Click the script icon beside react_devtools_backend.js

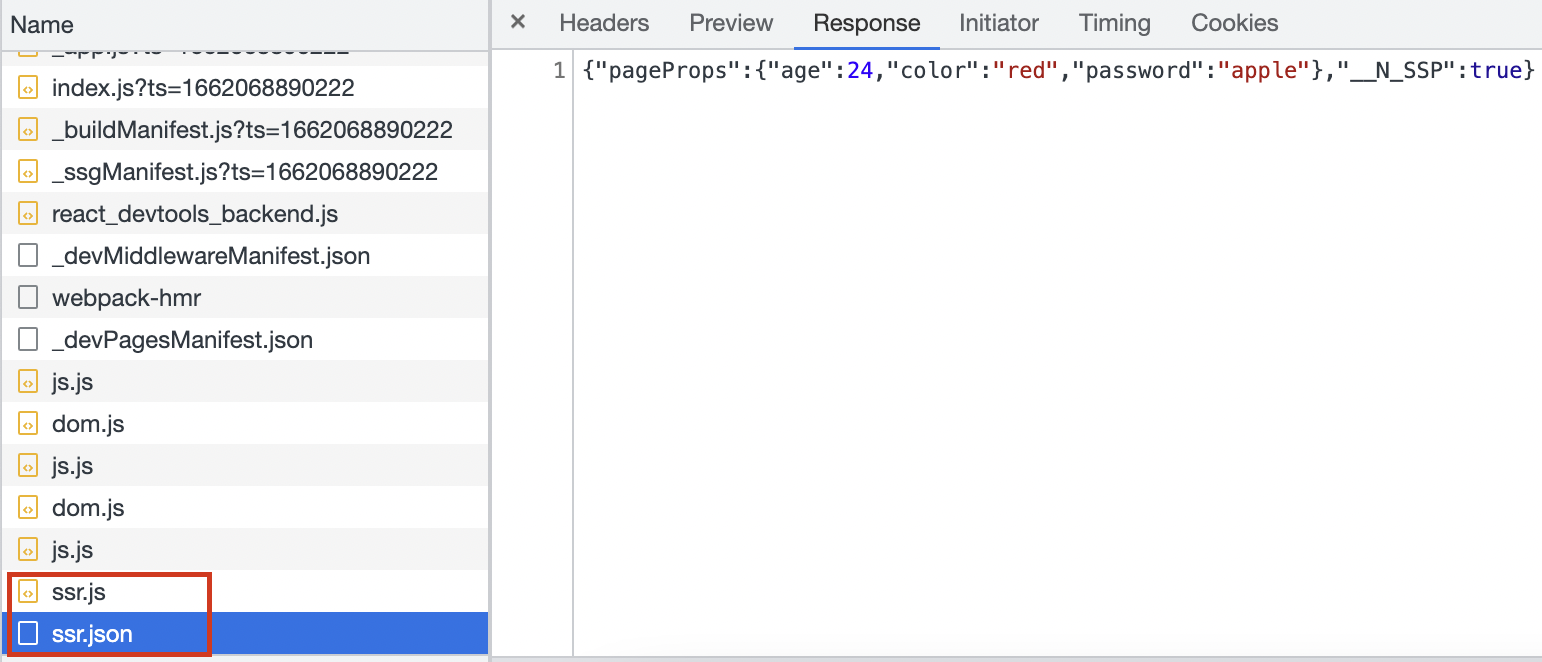tap(28, 214)
